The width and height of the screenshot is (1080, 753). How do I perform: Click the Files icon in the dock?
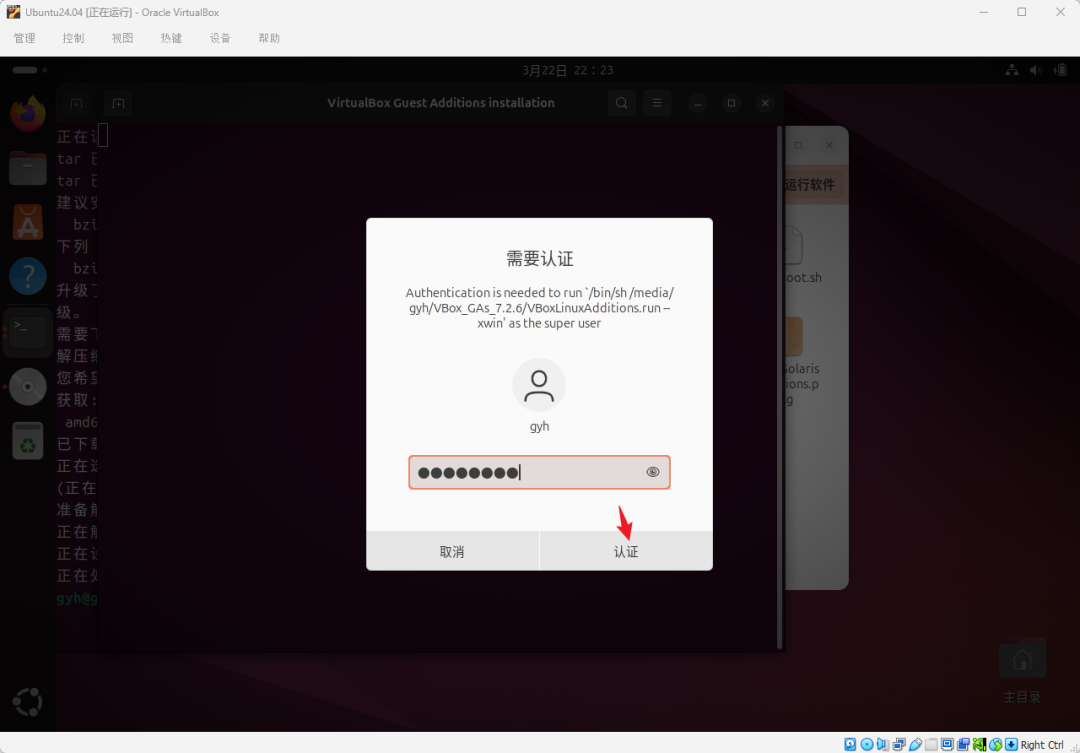(x=27, y=168)
